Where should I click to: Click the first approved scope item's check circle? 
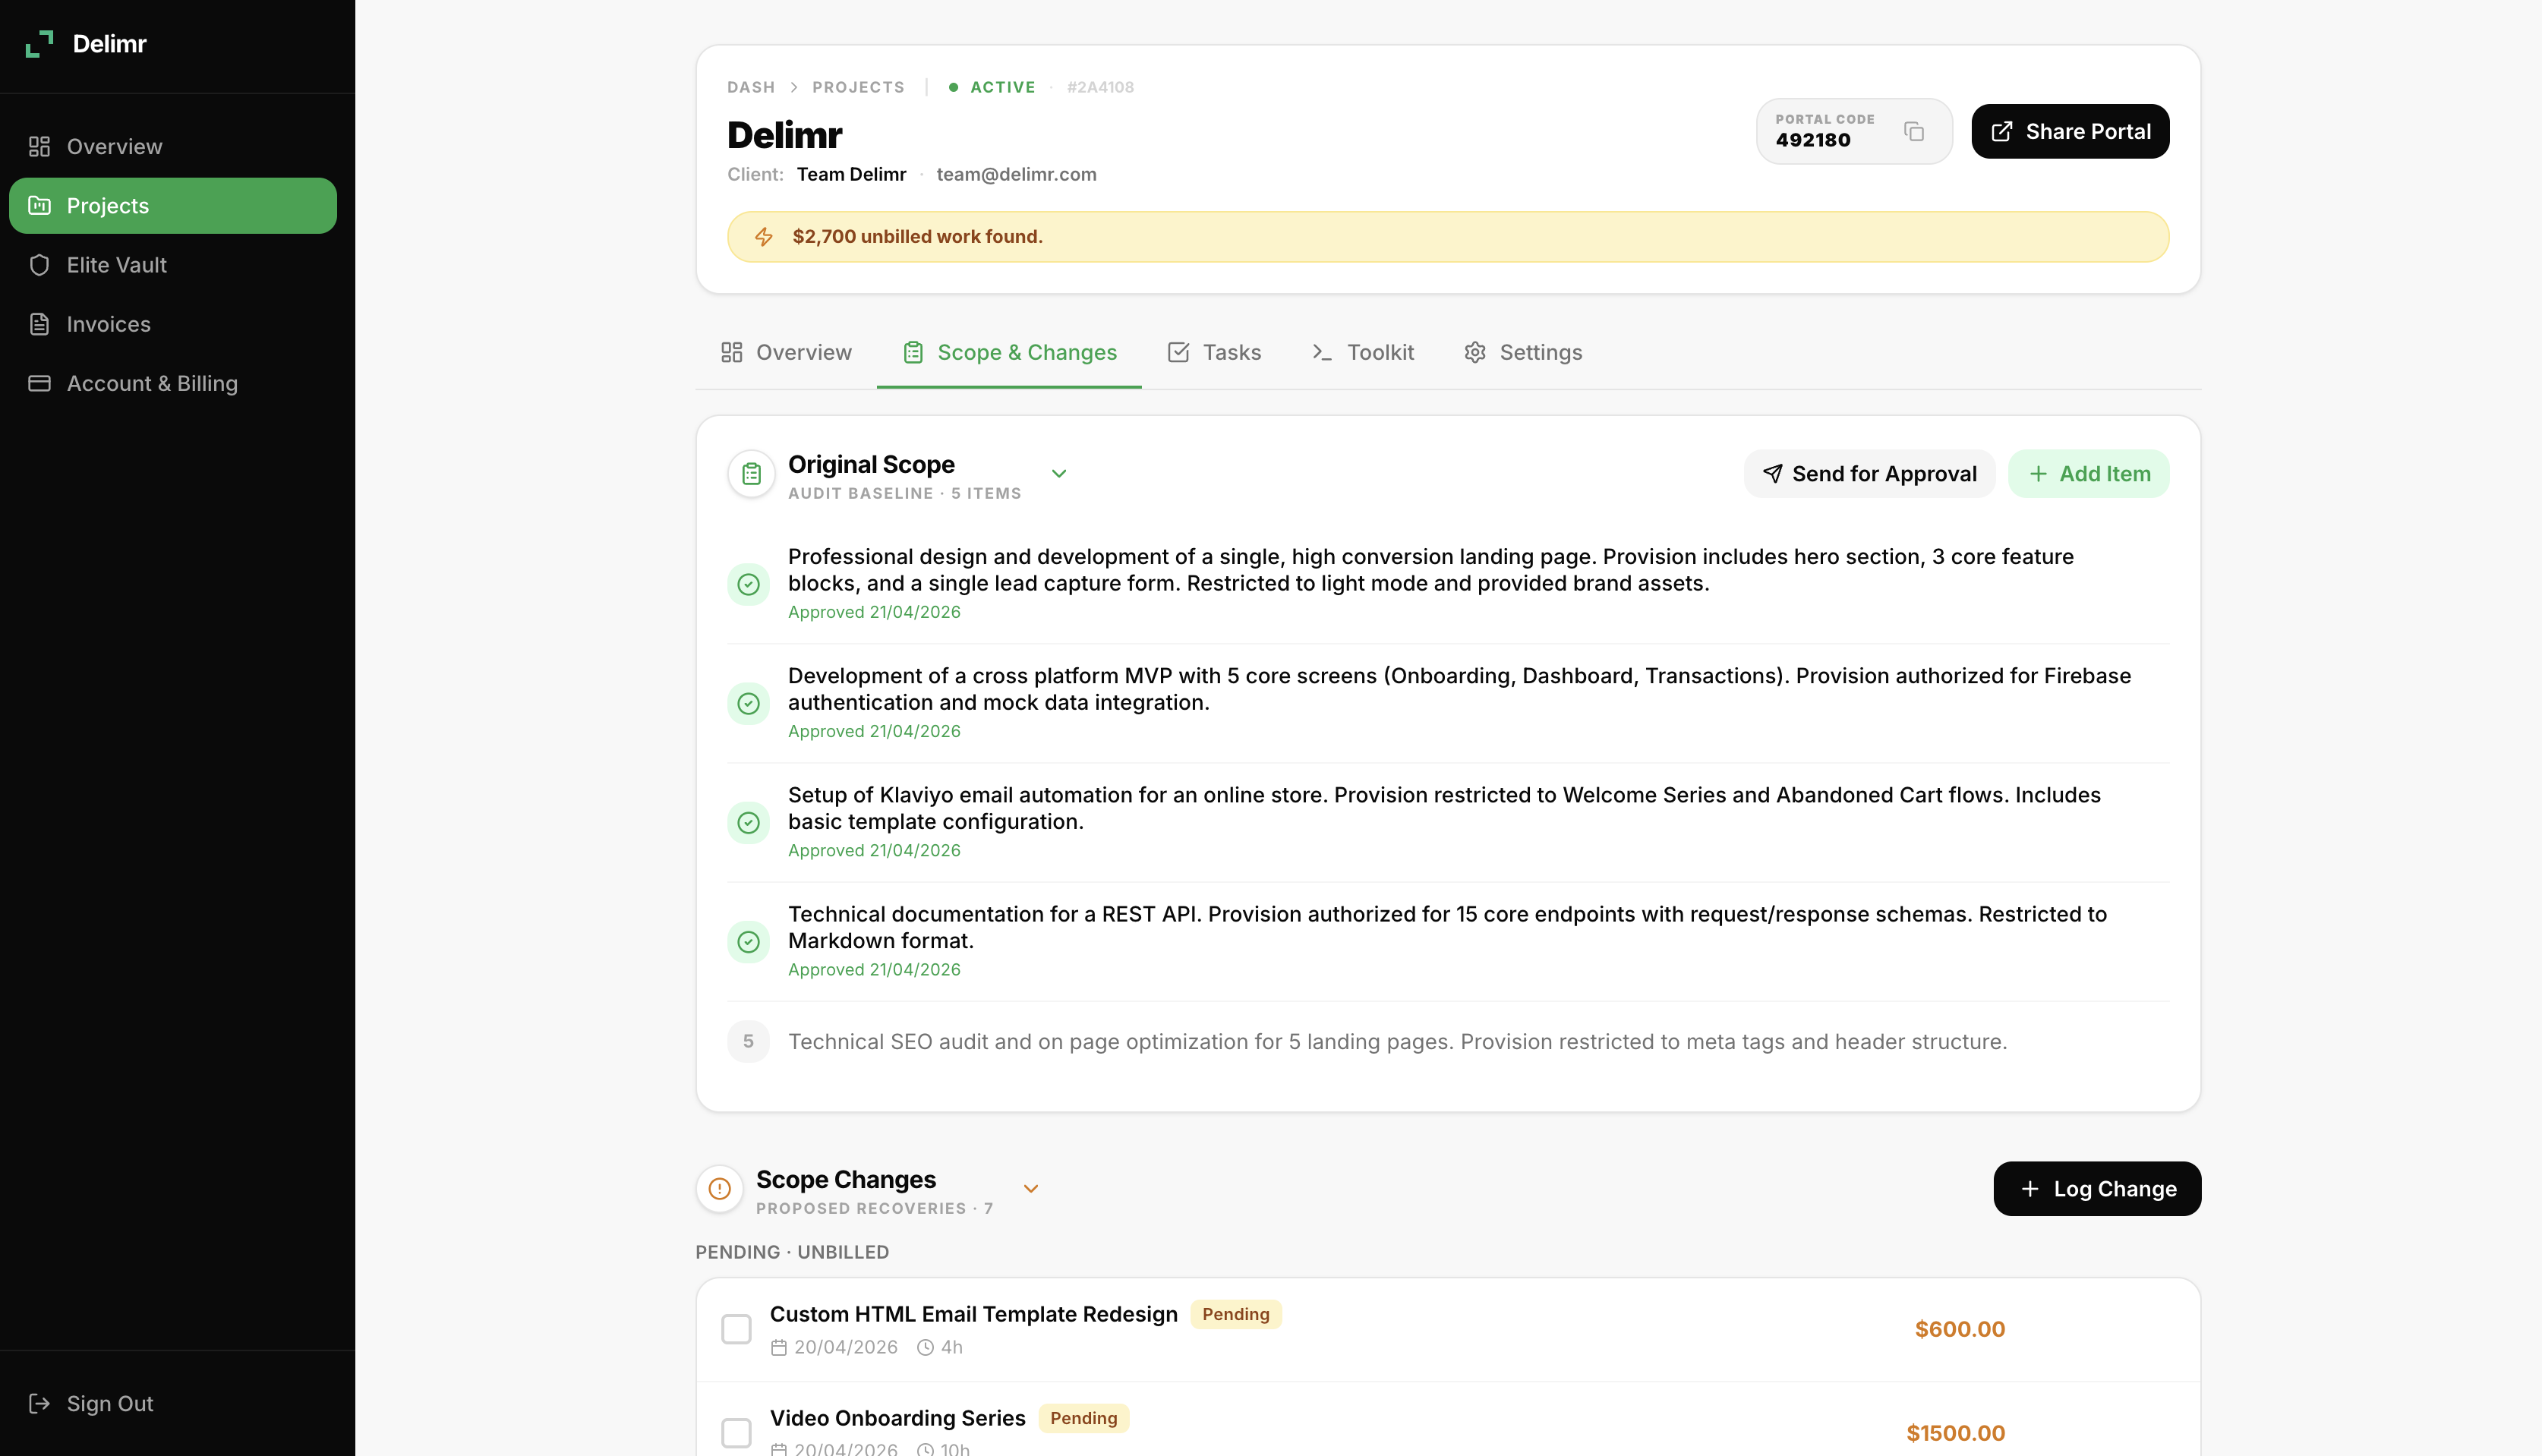coord(748,584)
